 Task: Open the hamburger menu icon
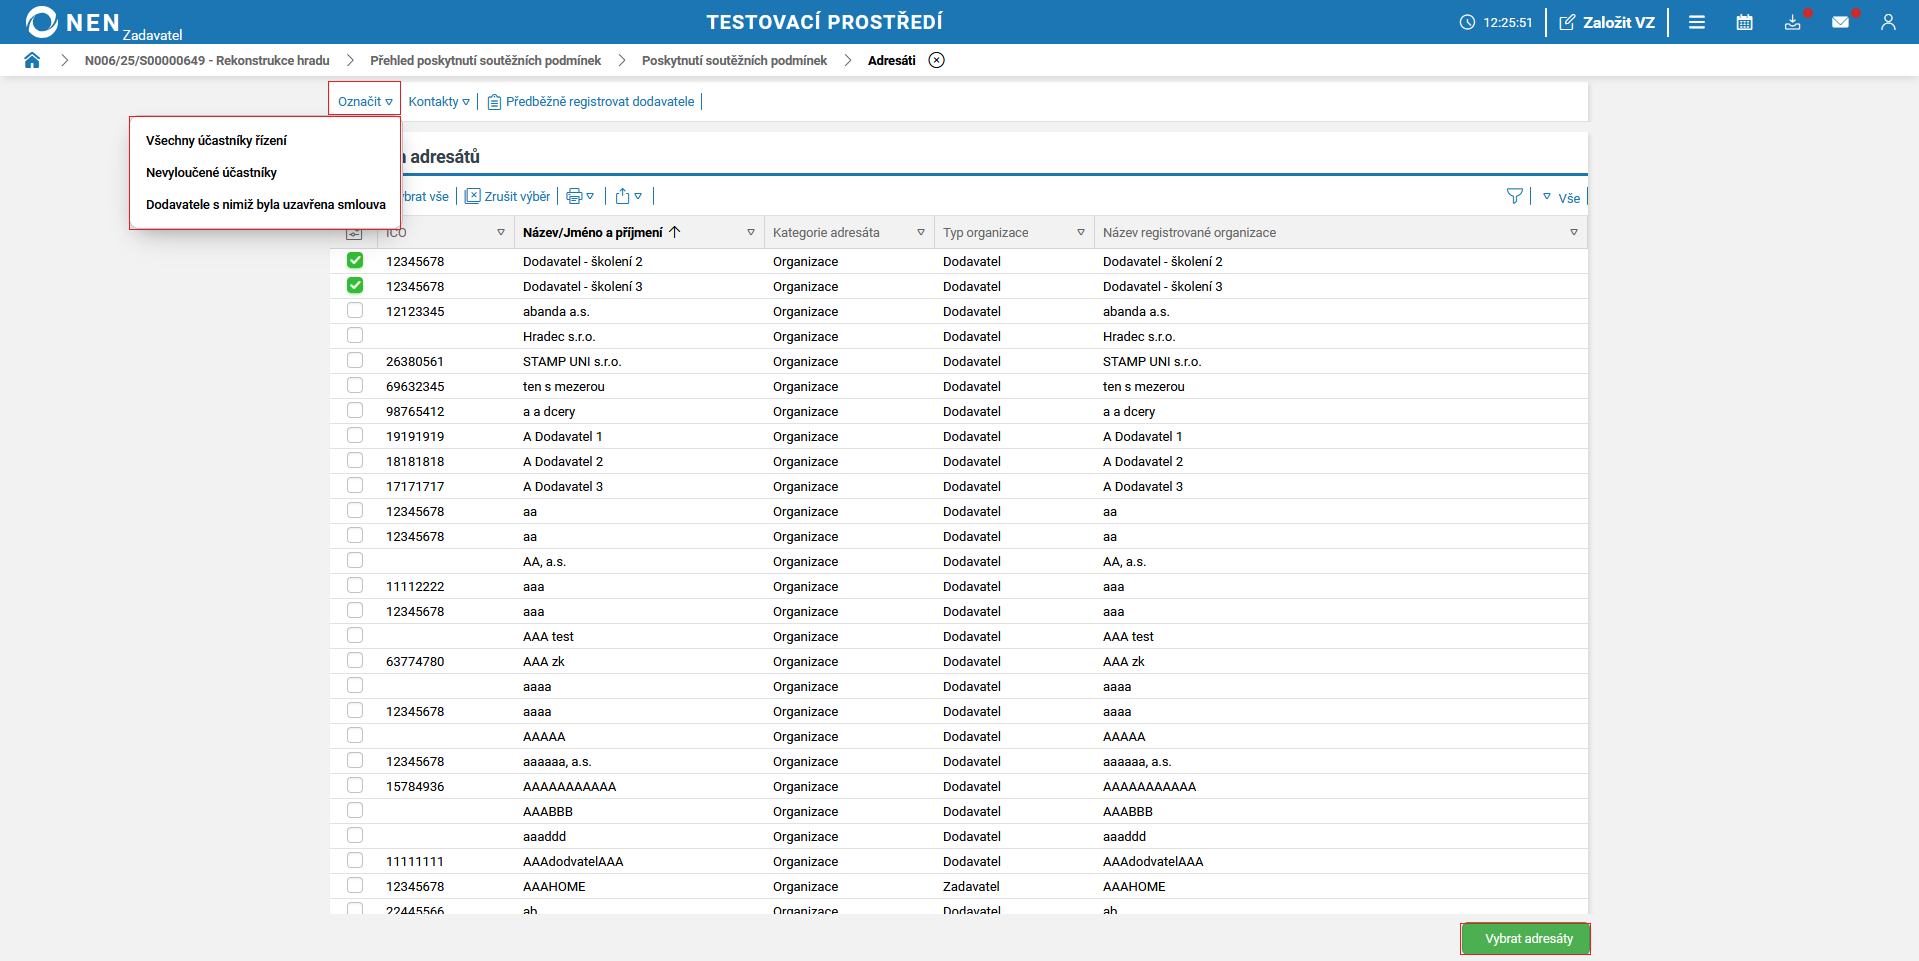click(1697, 22)
